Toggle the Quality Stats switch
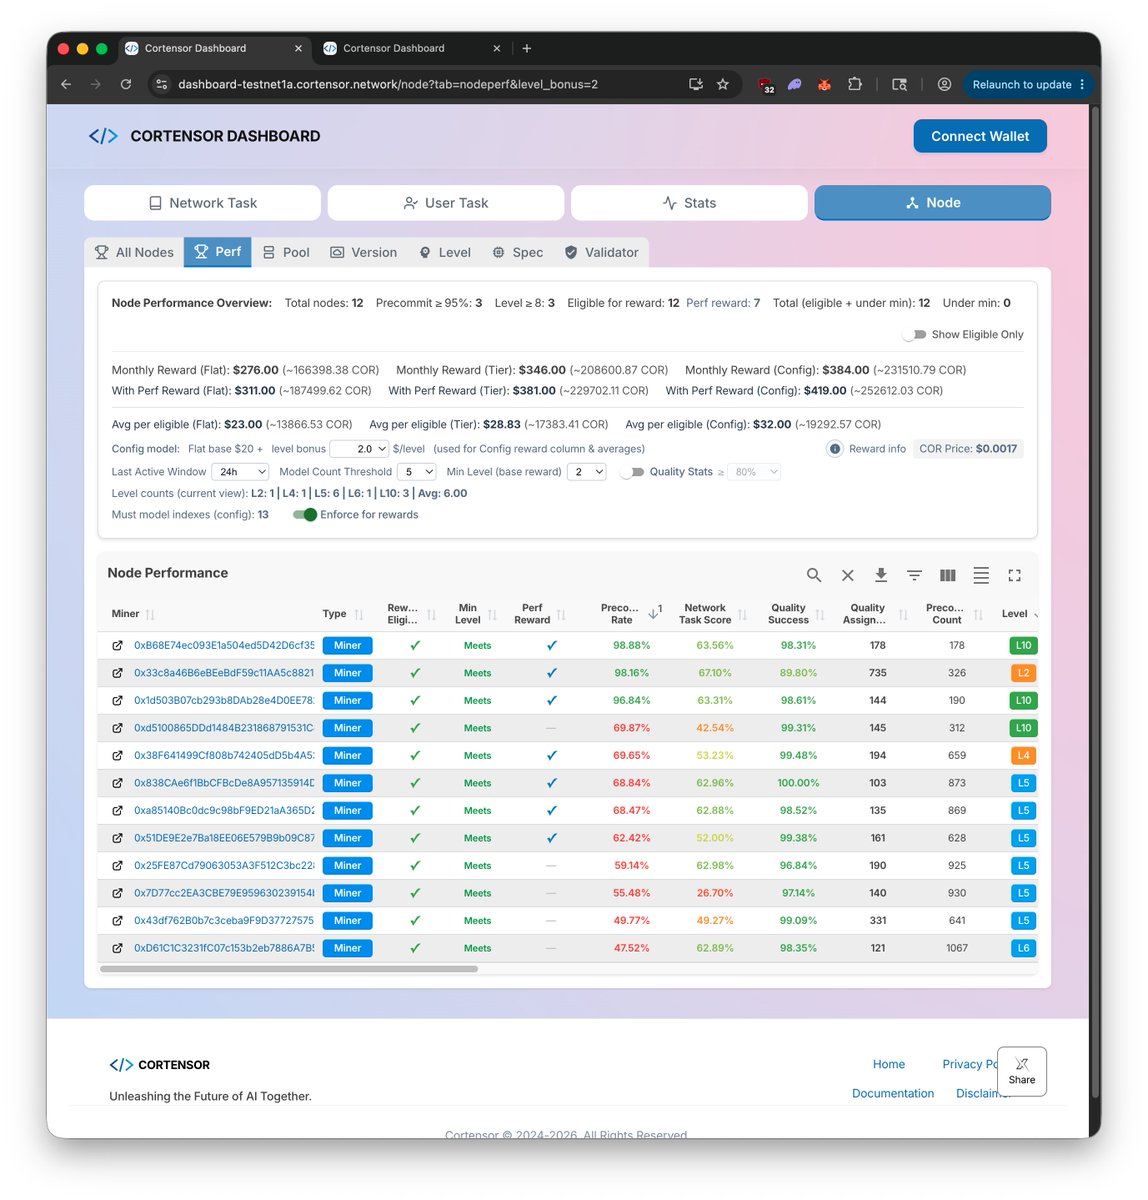This screenshot has width=1148, height=1200. 632,472
